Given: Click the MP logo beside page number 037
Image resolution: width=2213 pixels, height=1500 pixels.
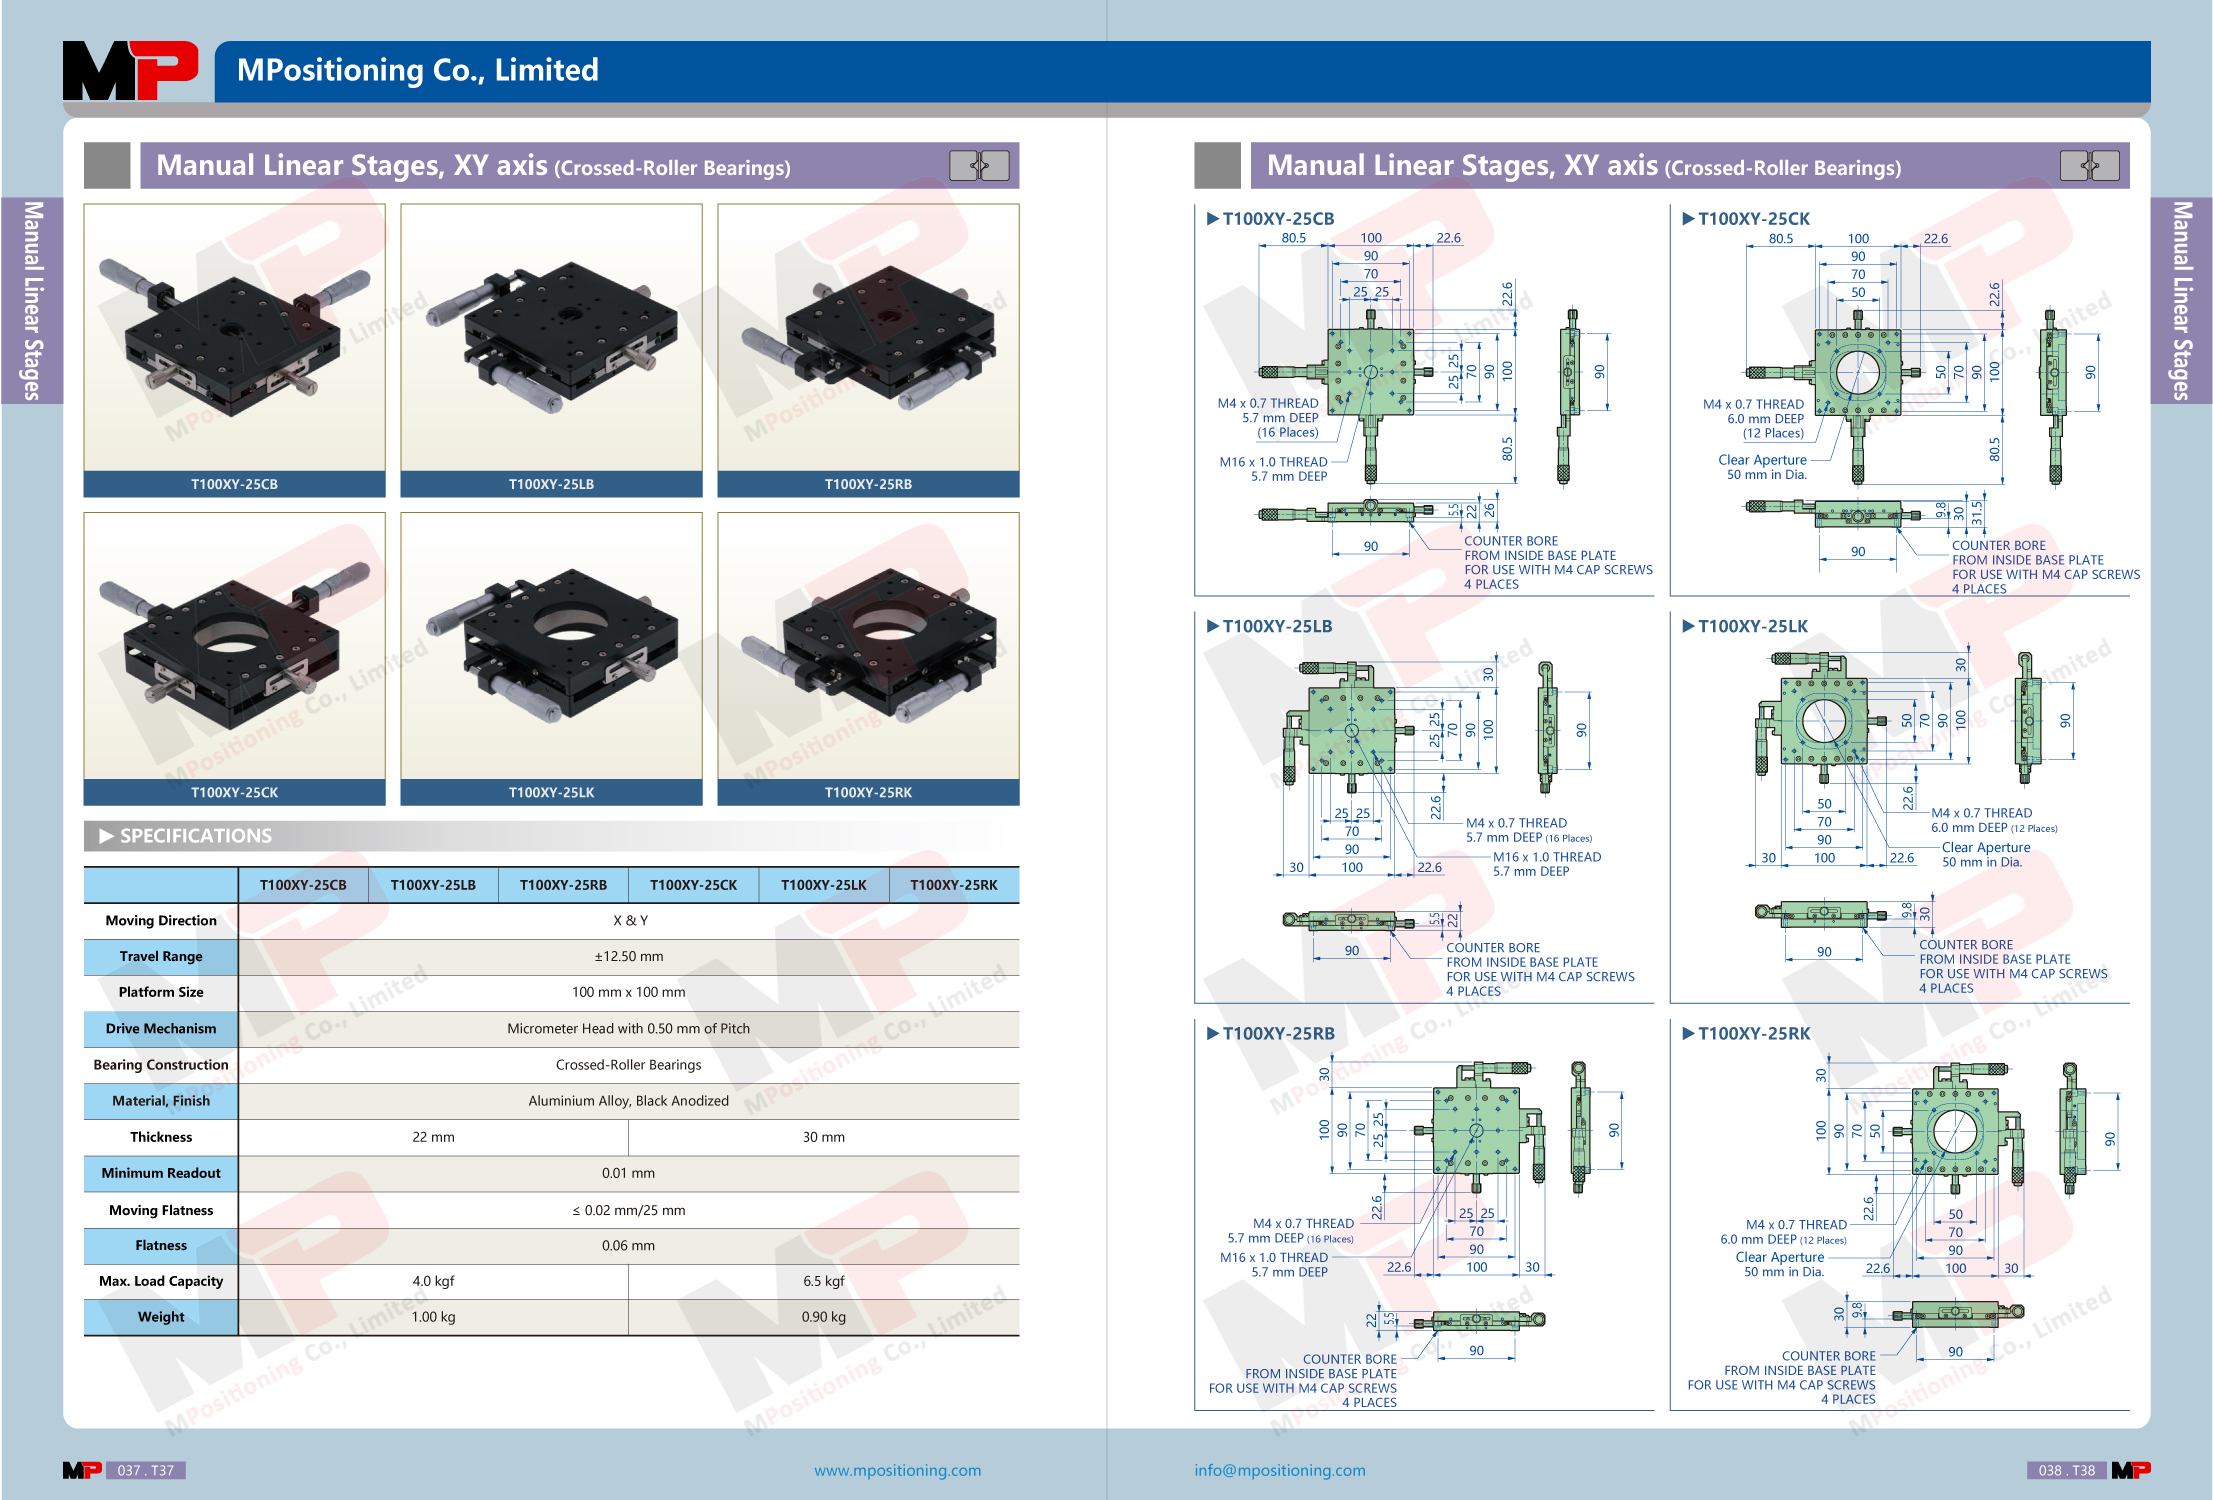Looking at the screenshot, I should pos(82,1470).
